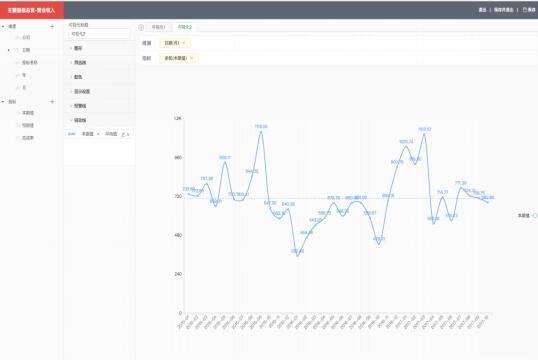This screenshot has height=360, width=538.
Task: Collapse the 指标 section arrow
Action: [3, 102]
